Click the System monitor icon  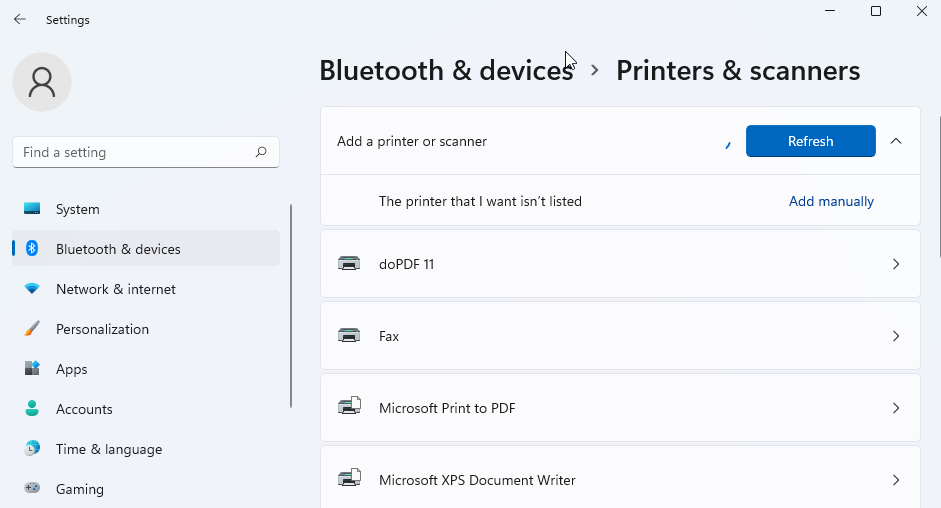[x=32, y=208]
